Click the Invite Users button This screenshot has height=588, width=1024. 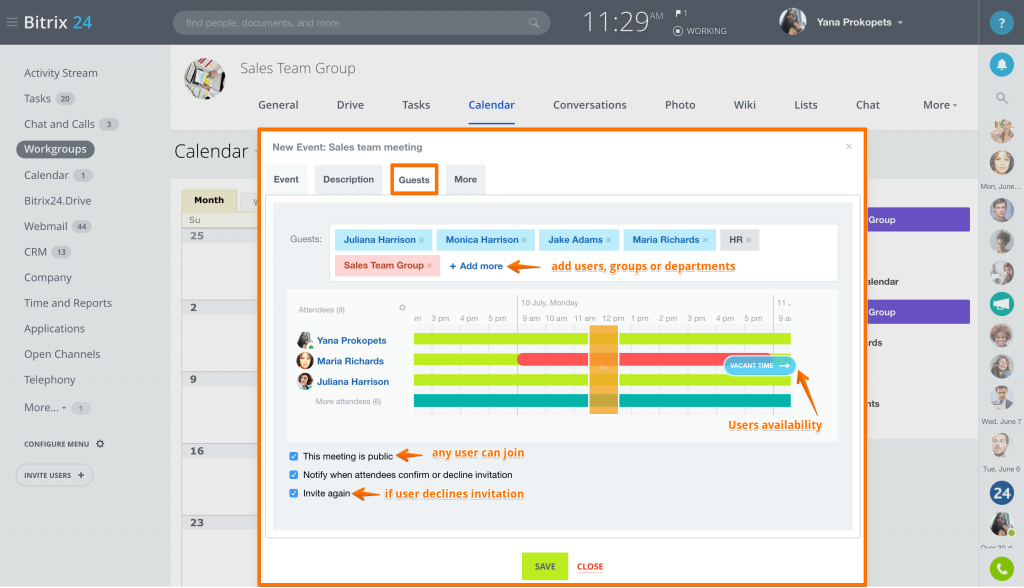coord(54,475)
